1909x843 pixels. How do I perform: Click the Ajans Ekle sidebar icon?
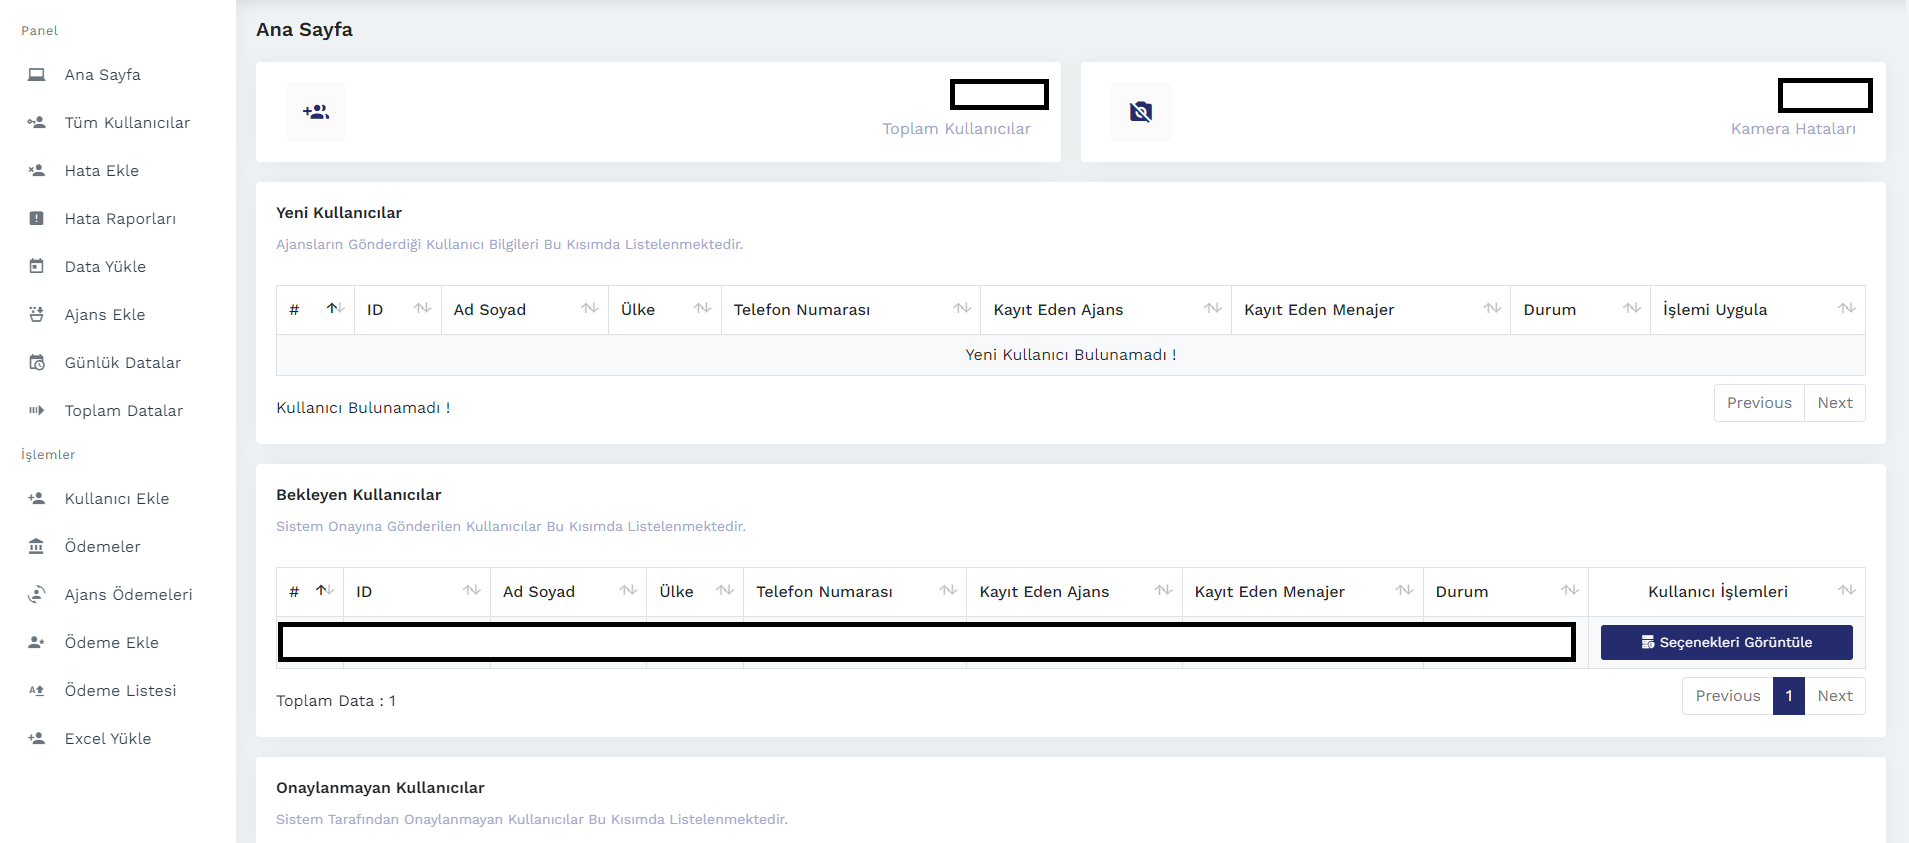[x=37, y=314]
